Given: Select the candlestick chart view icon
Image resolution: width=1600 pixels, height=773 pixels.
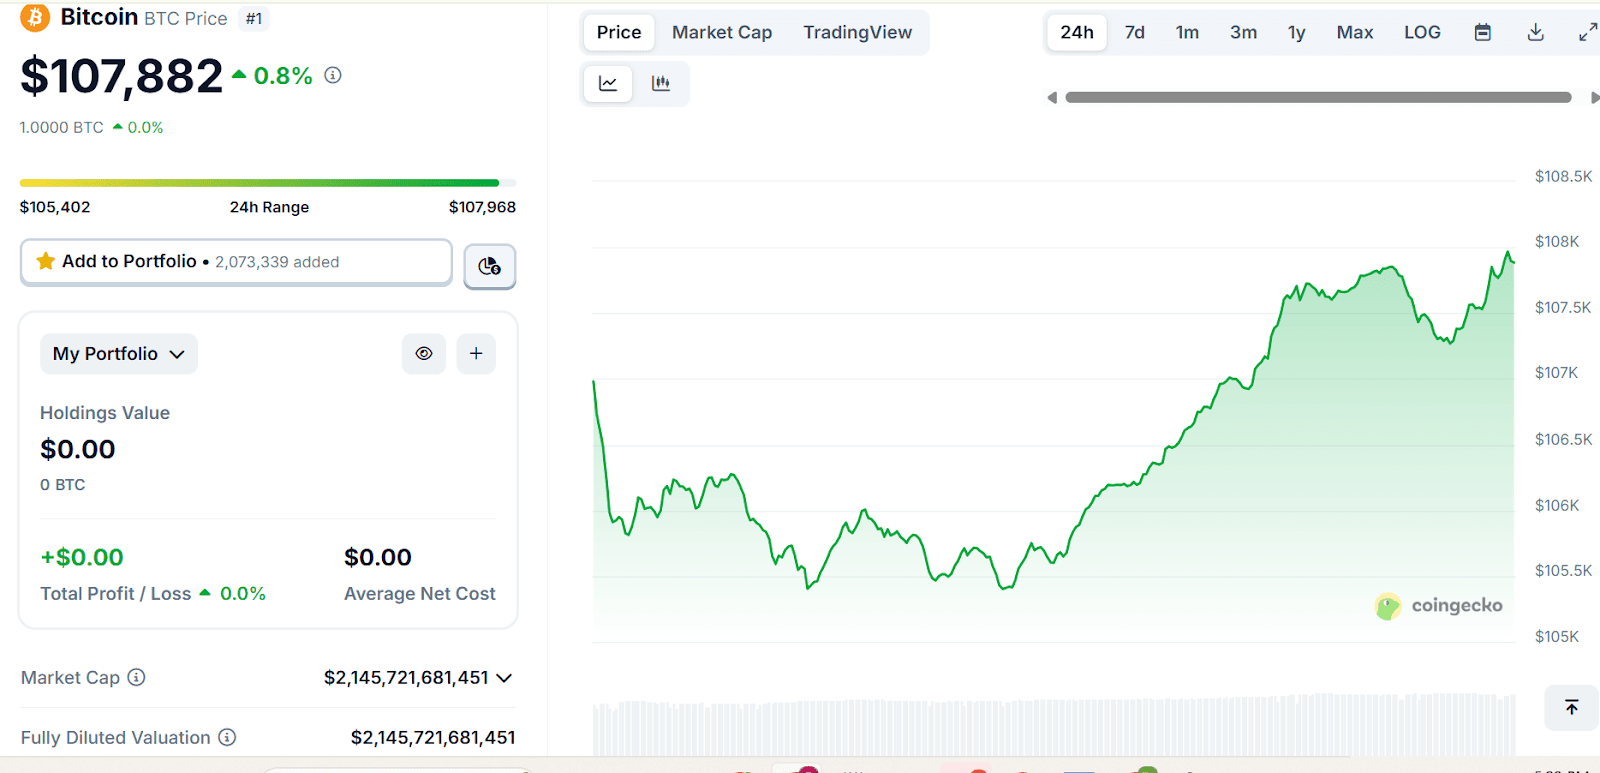Looking at the screenshot, I should click(661, 83).
